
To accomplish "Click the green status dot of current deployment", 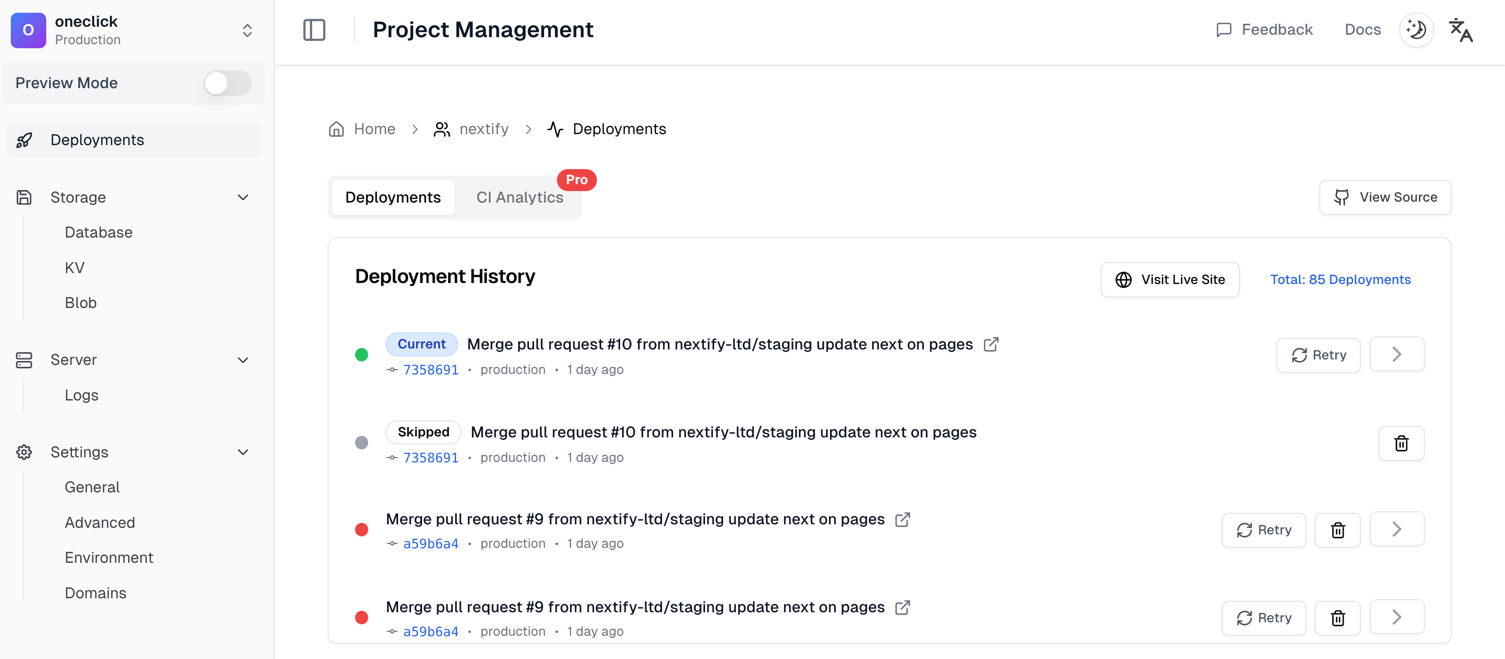I will [x=361, y=354].
